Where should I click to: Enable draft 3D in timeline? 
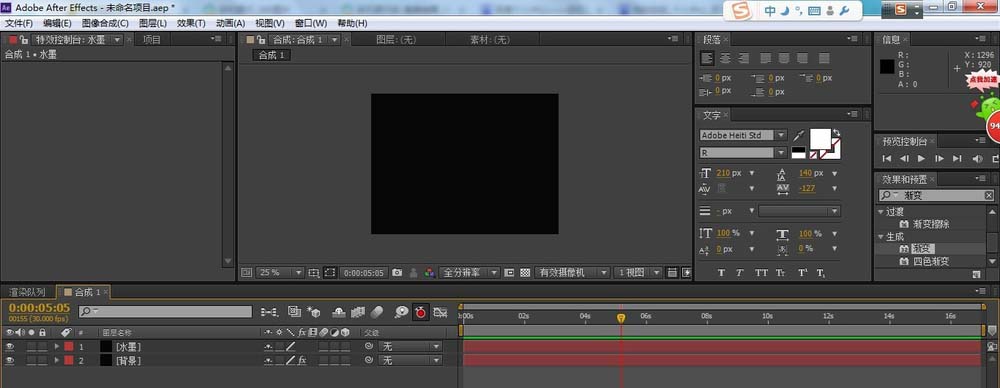[x=313, y=311]
